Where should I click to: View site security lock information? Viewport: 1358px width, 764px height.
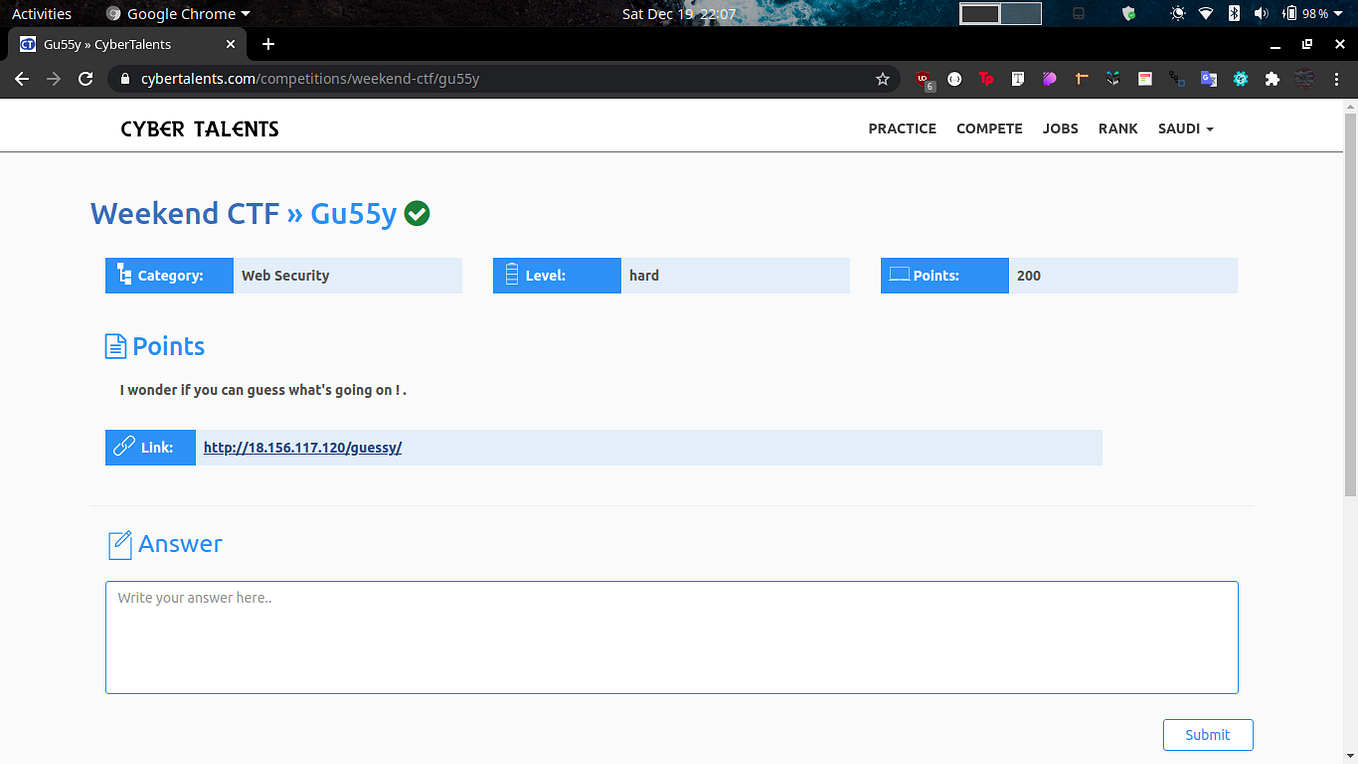tap(125, 79)
